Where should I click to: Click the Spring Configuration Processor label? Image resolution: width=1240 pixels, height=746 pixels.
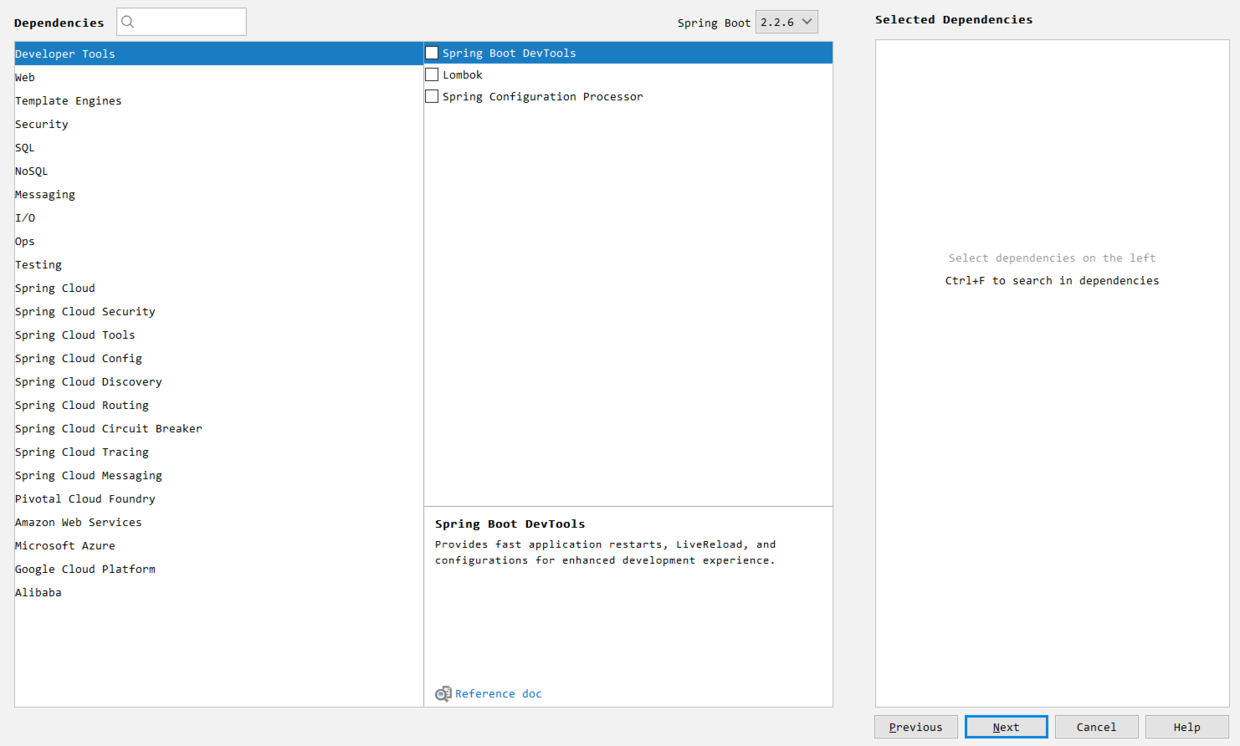pos(543,97)
